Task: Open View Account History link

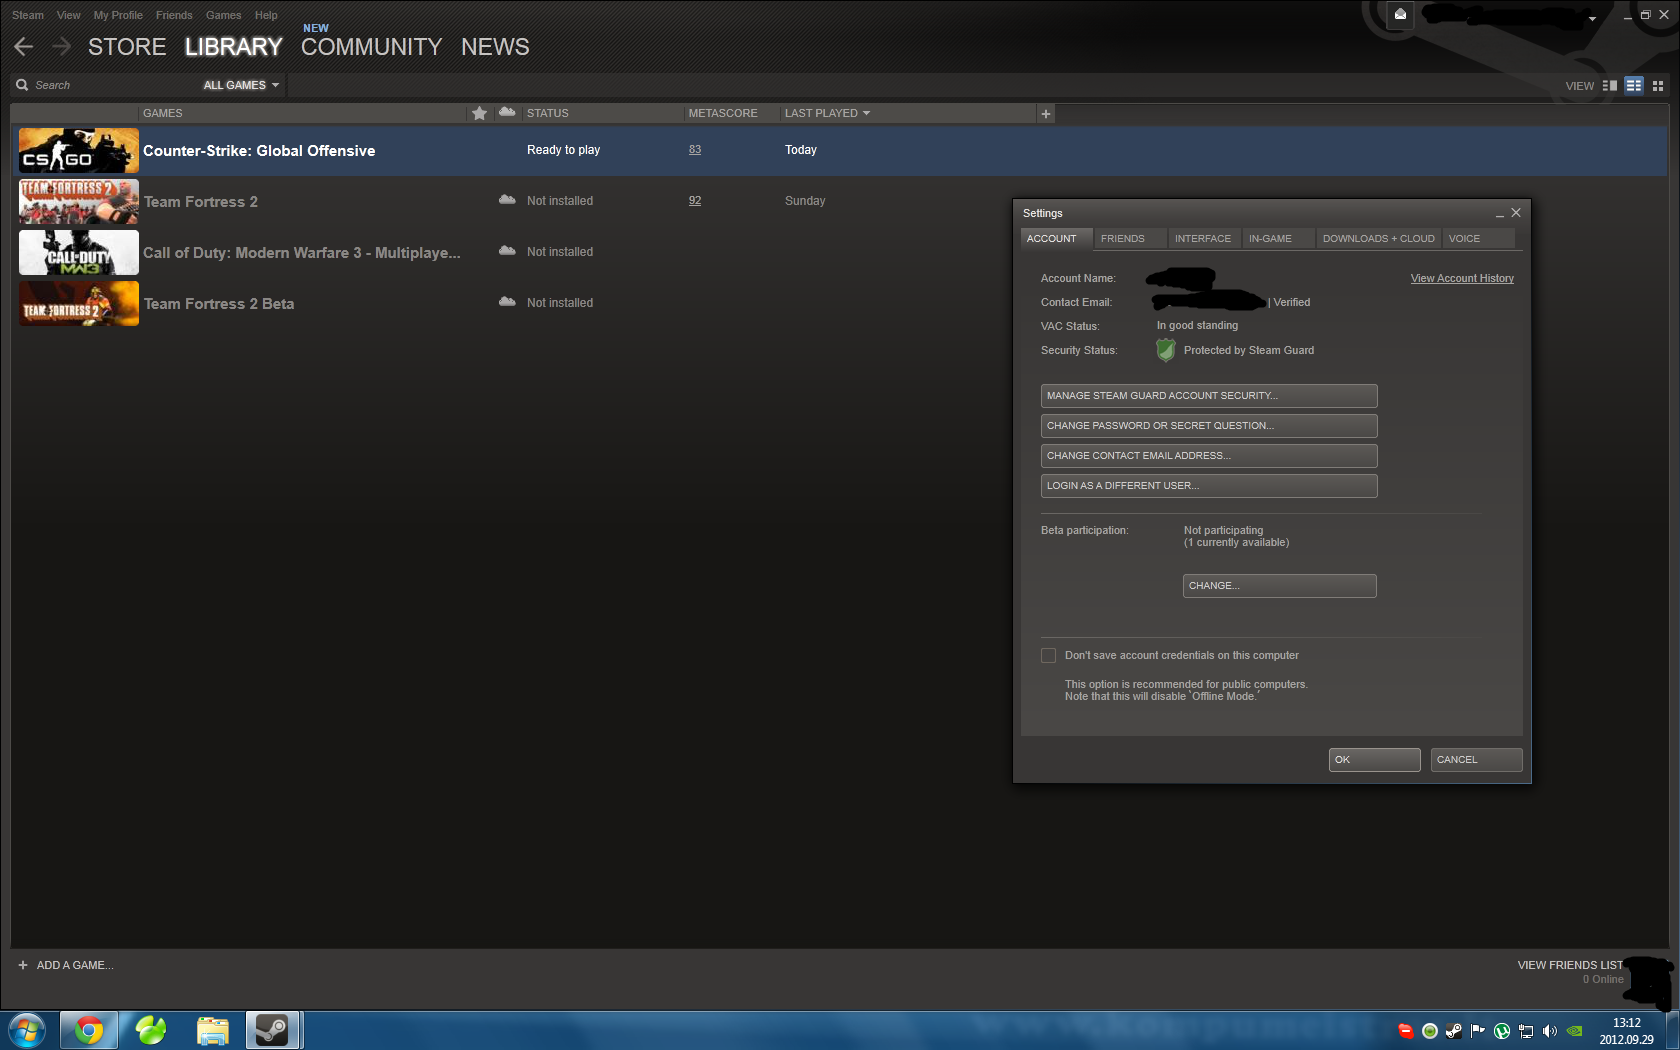Action: click(x=1462, y=278)
